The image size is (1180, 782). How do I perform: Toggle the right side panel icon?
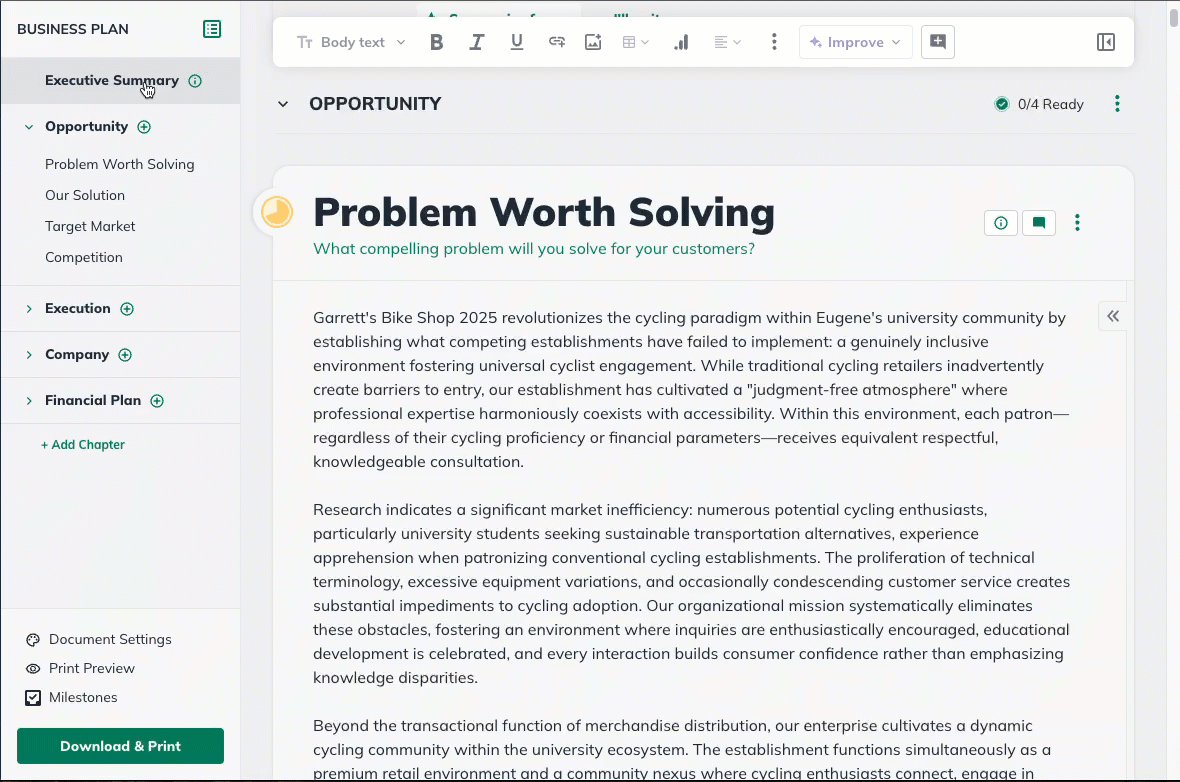(1105, 42)
